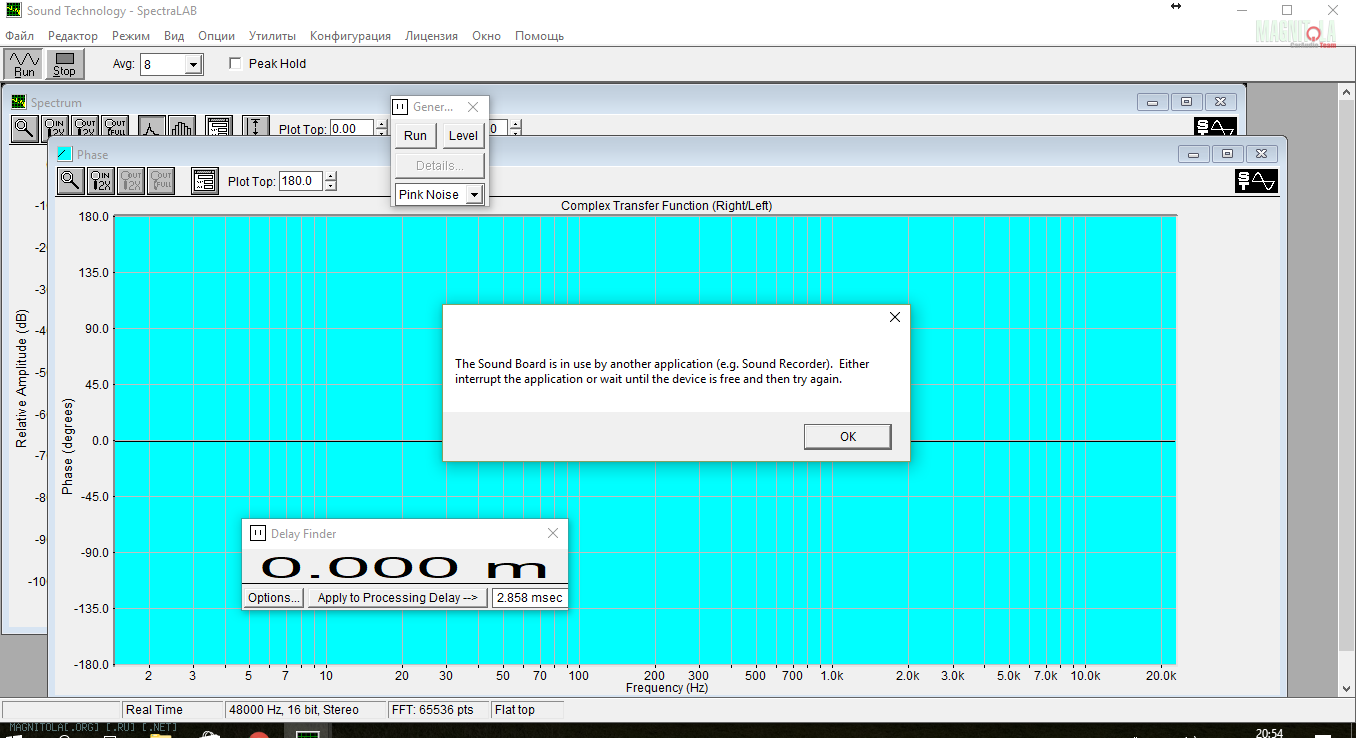Adjust Spectrum spinner right of Generator window
This screenshot has height=738, width=1356.
click(516, 128)
